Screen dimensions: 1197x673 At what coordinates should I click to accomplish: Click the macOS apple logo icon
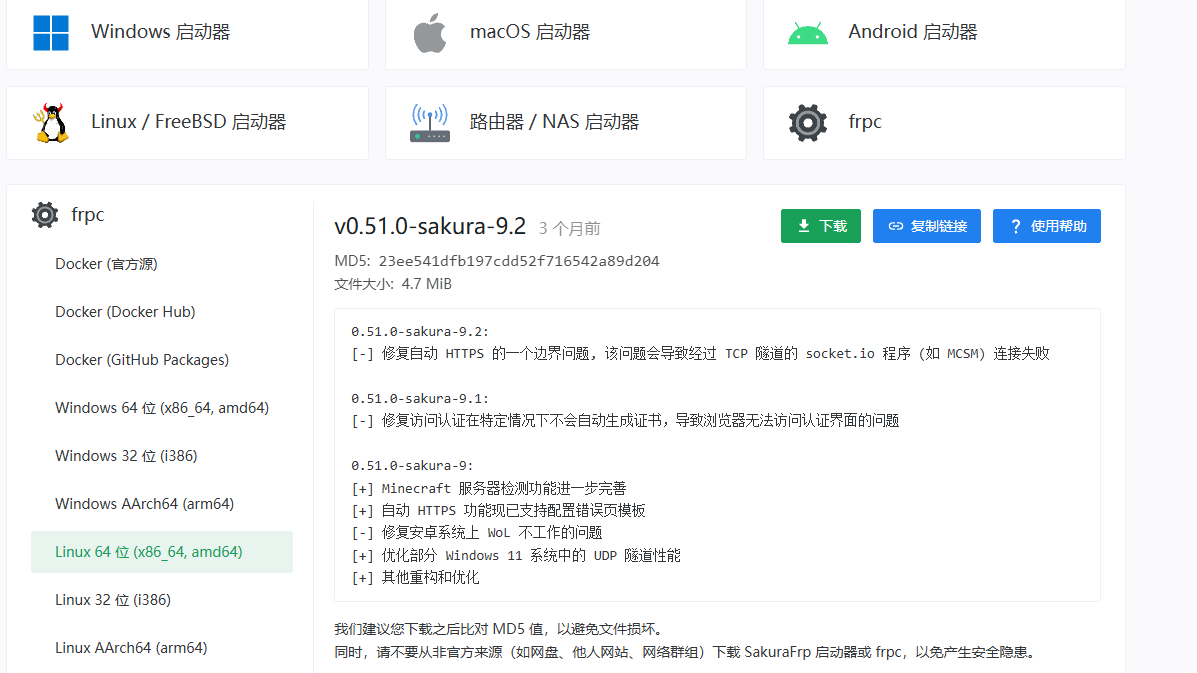[430, 33]
